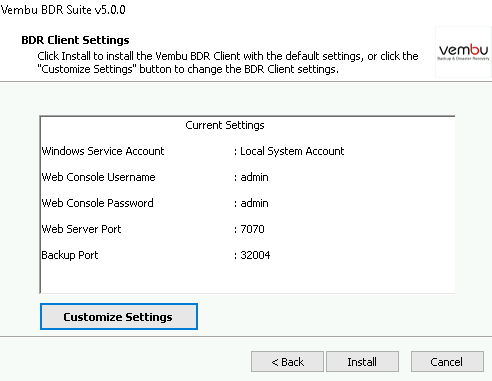This screenshot has height=381, width=492.
Task: Open Customize Settings for BDR Client
Action: 119,316
